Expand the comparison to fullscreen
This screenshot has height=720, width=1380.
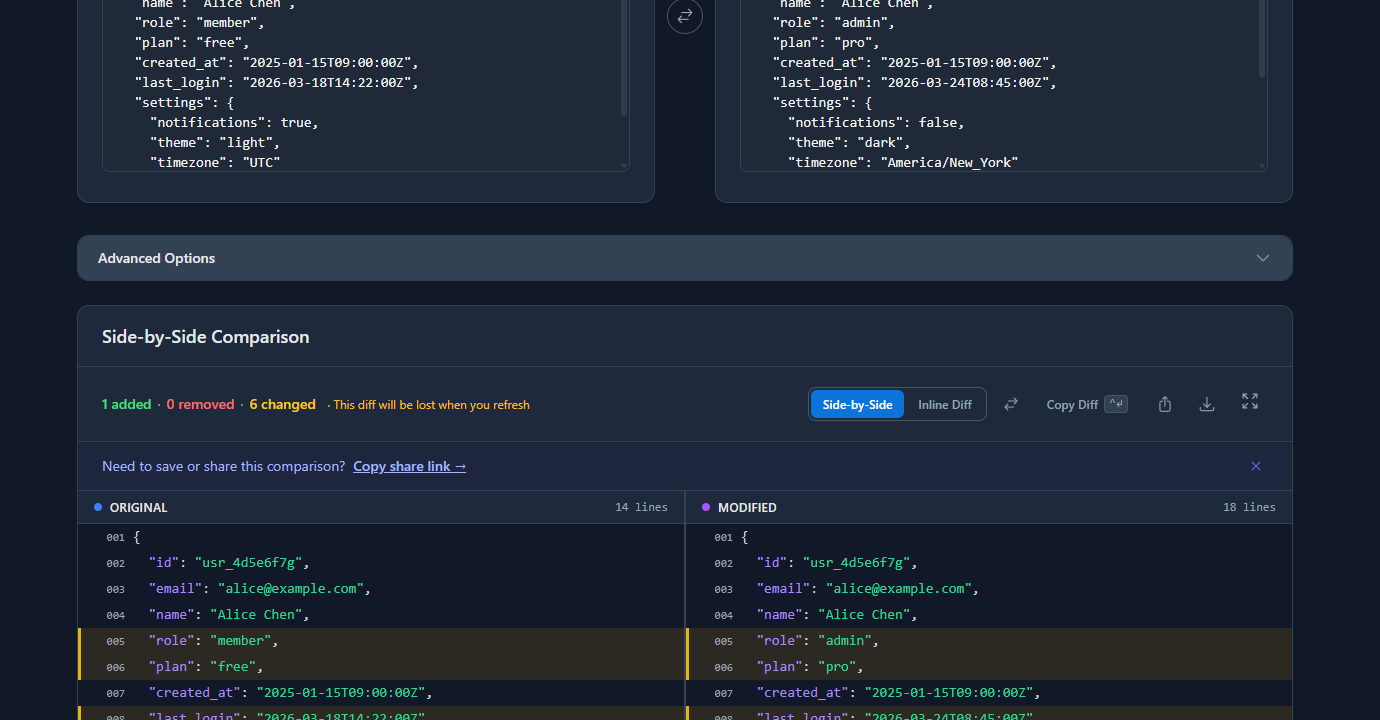pos(1249,402)
